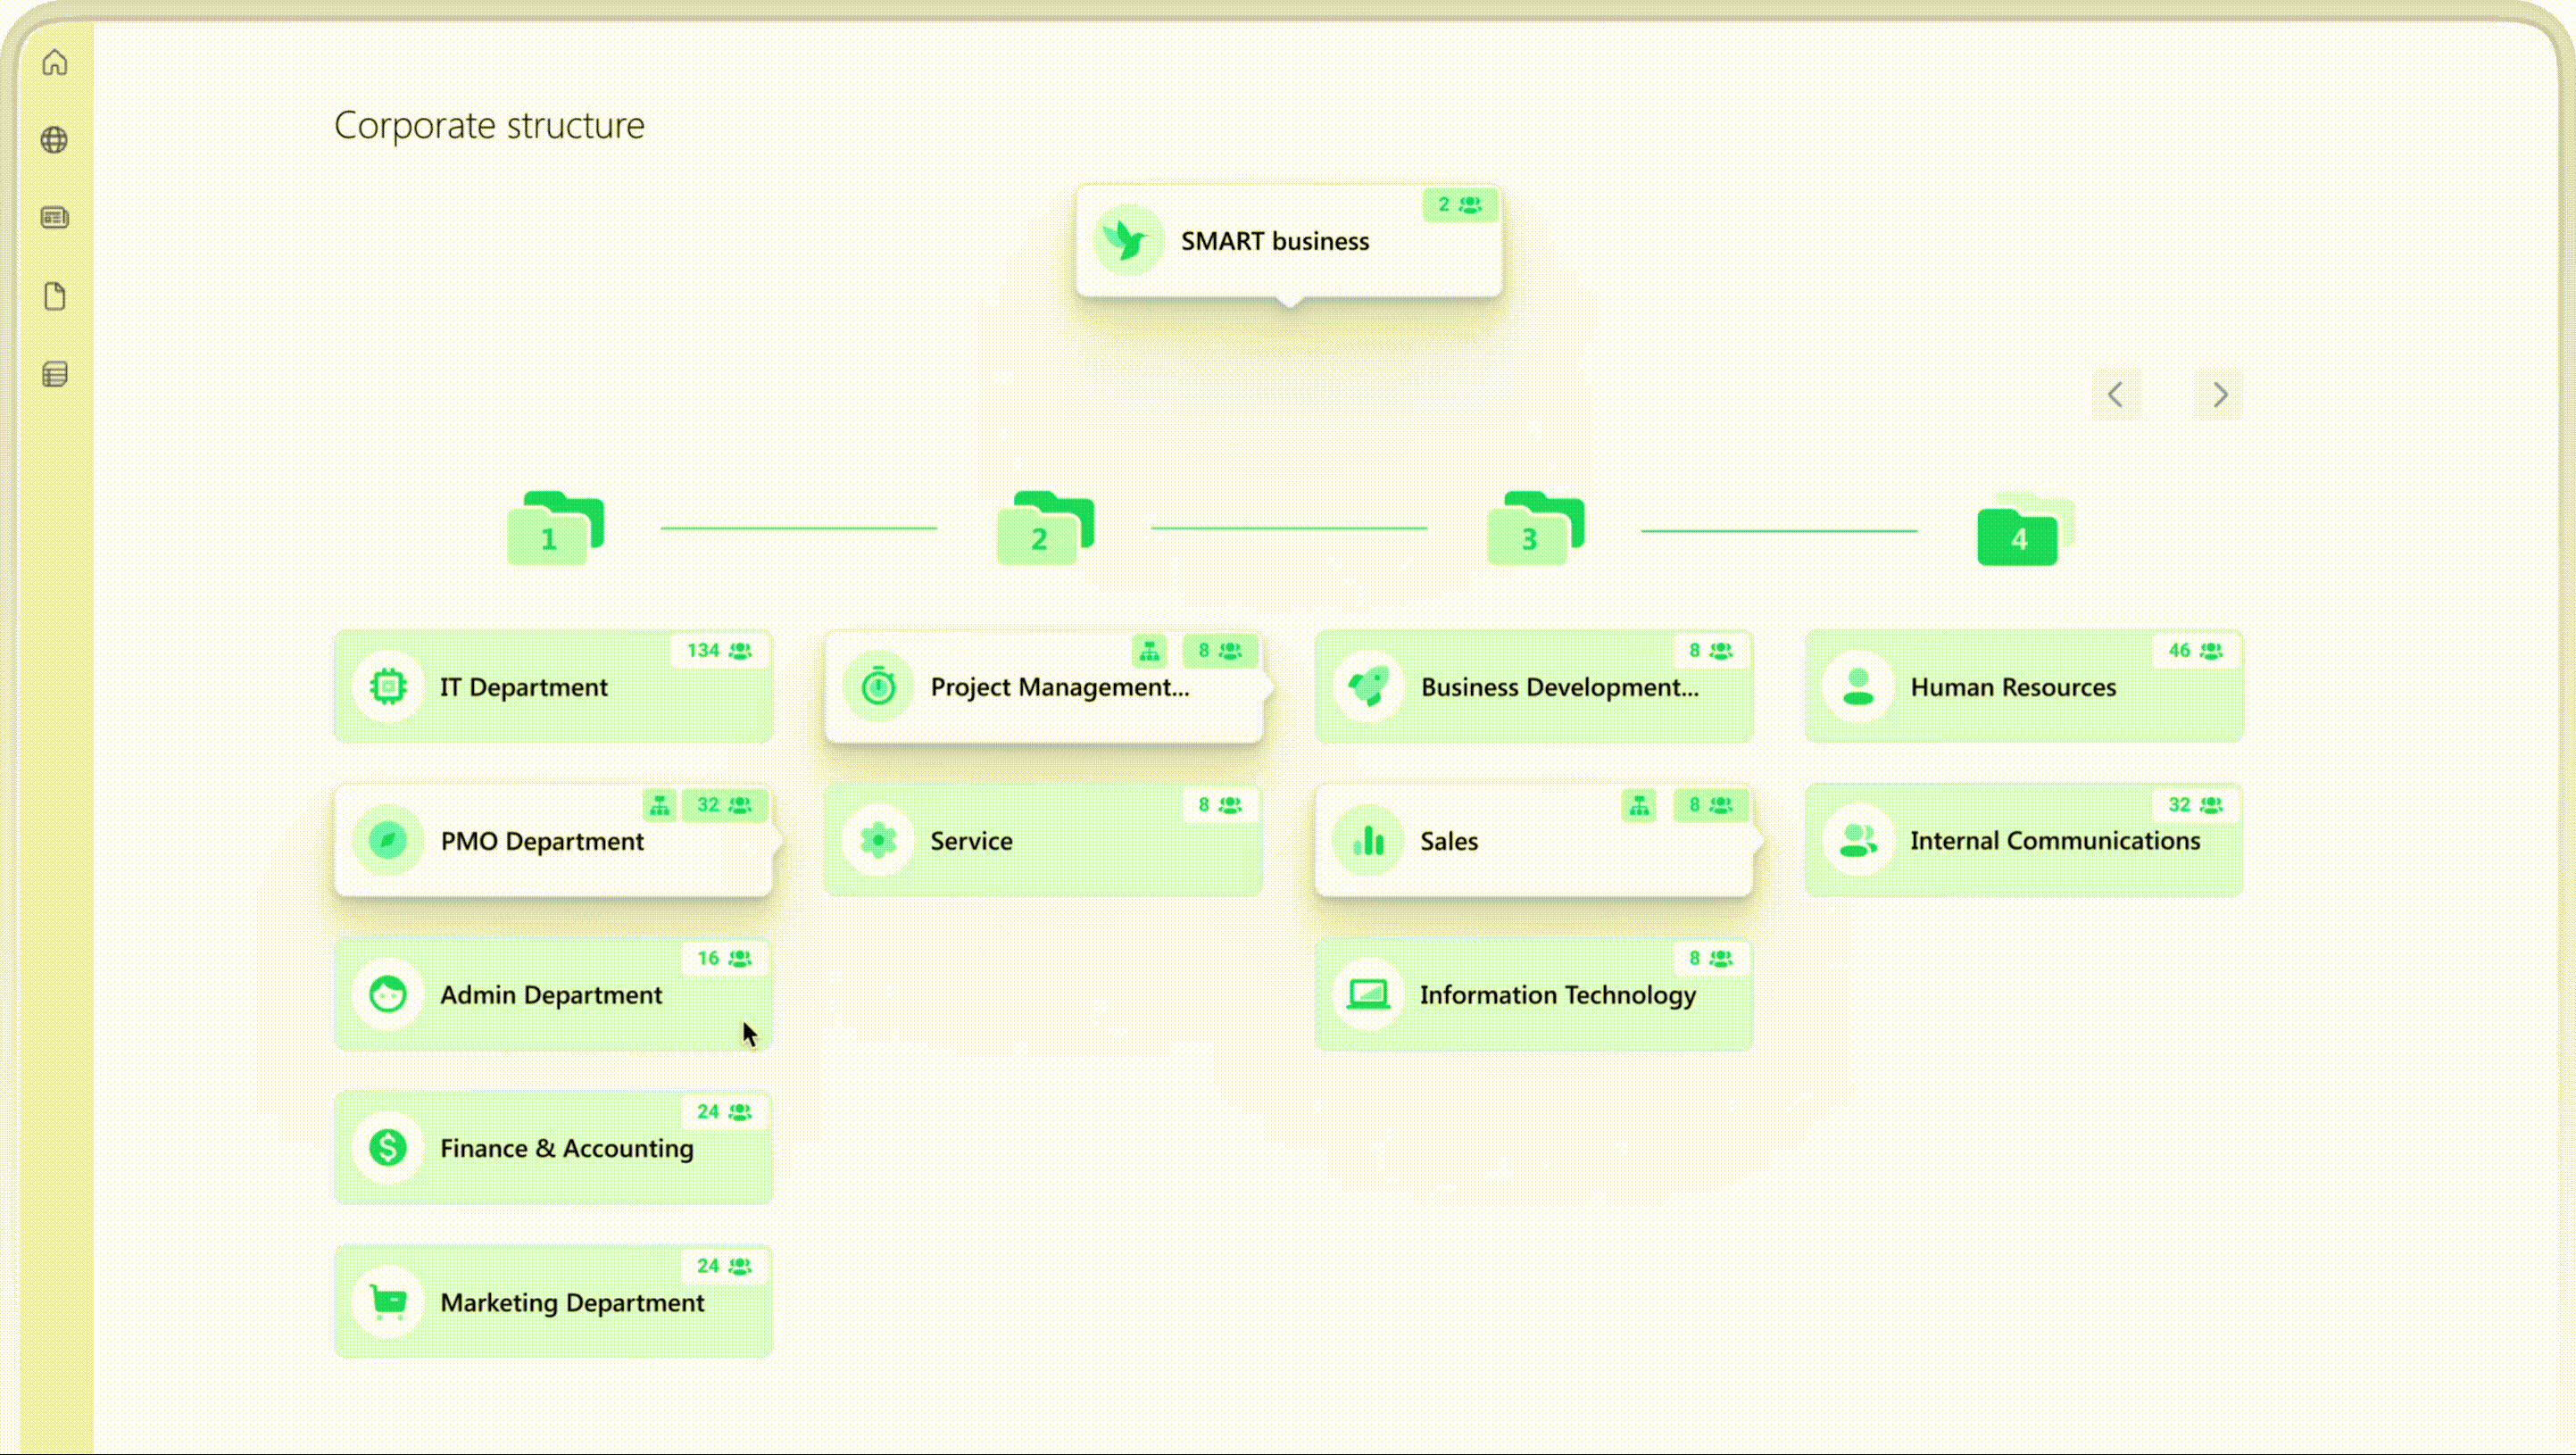The height and width of the screenshot is (1455, 2576).
Task: Open the IT Department card
Action: [x=552, y=687]
